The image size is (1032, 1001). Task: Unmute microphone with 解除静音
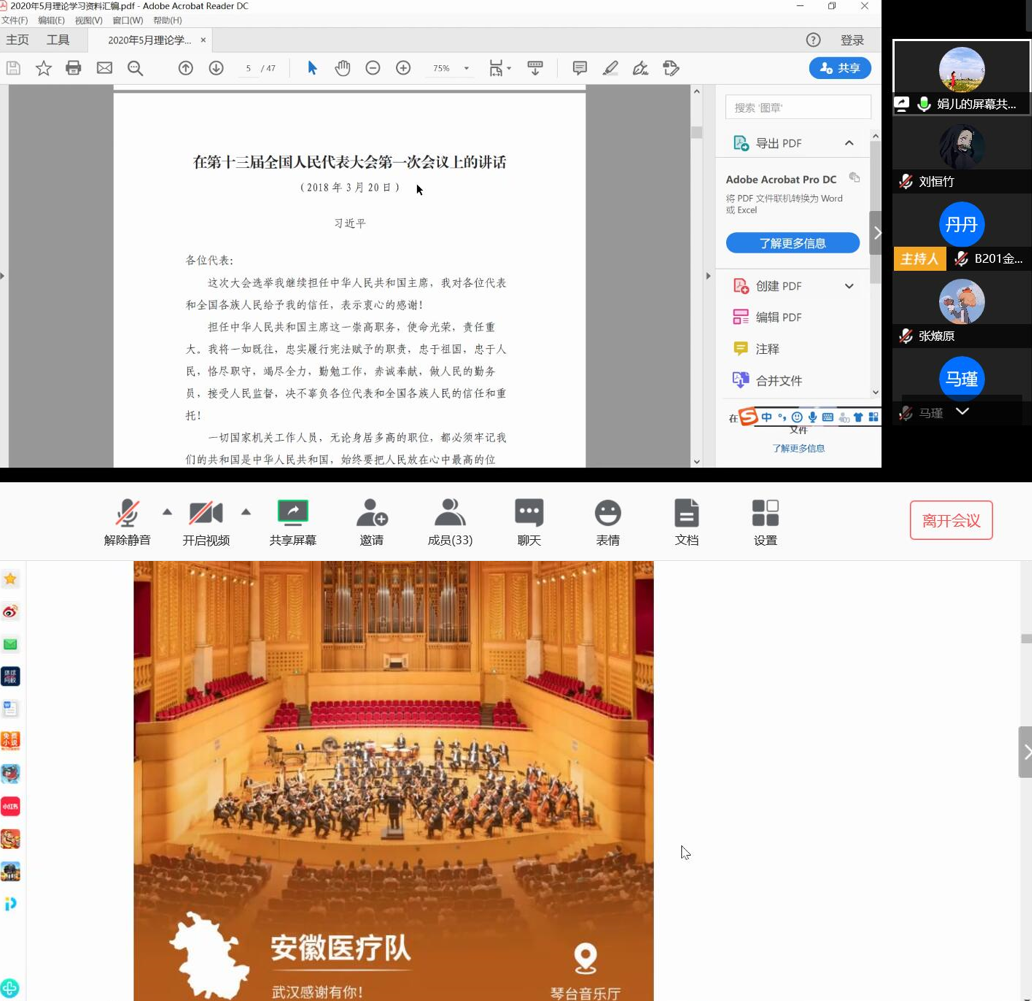[x=127, y=522]
